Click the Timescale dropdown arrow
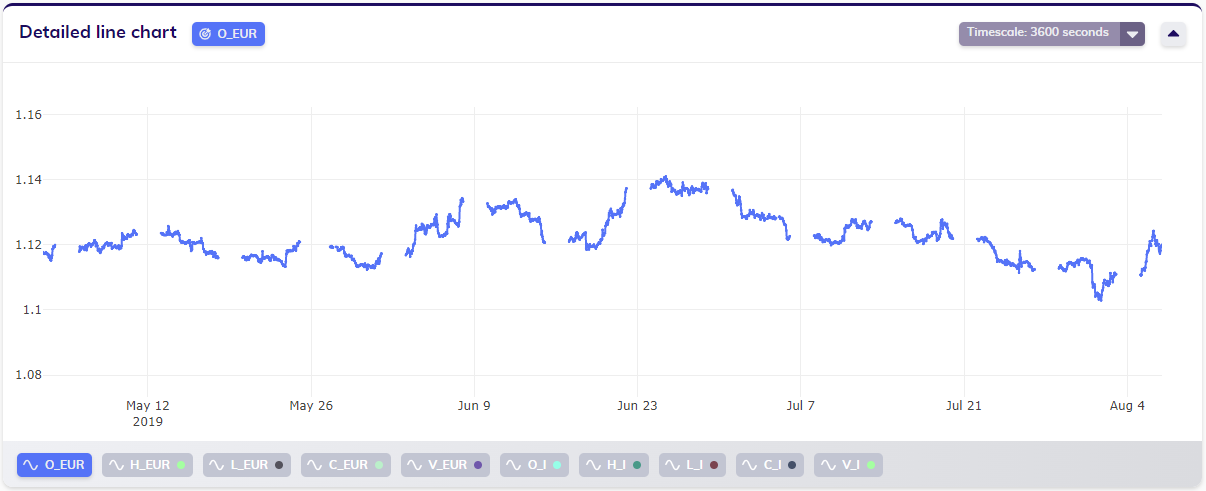This screenshot has width=1206, height=491. (x=1132, y=34)
